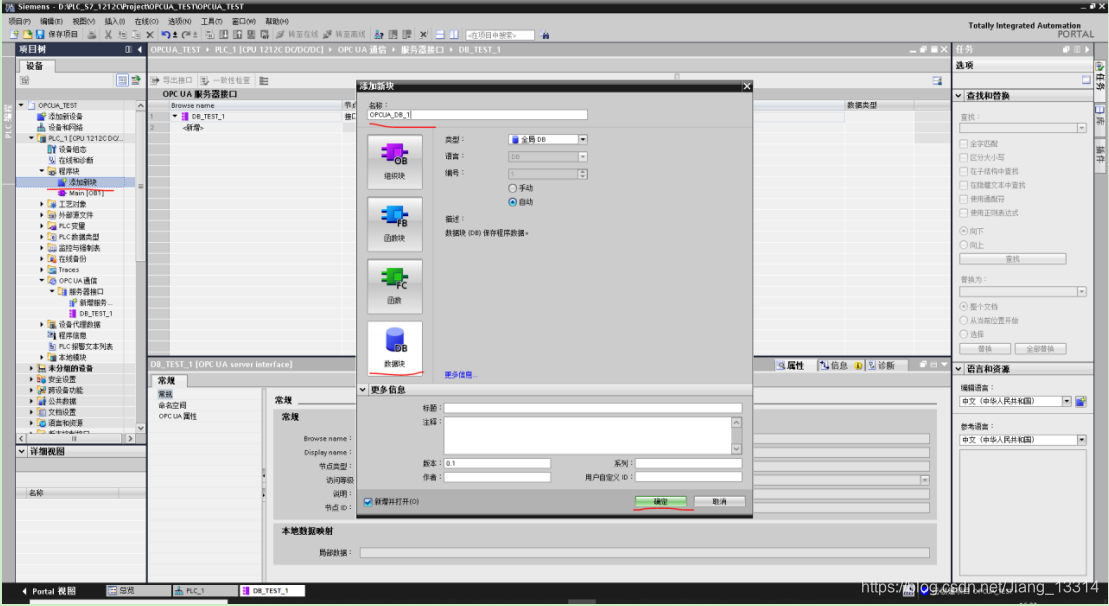Image resolution: width=1109 pixels, height=606 pixels.
Task: Switch to the 诊断 diagnostics tab
Action: coord(882,366)
